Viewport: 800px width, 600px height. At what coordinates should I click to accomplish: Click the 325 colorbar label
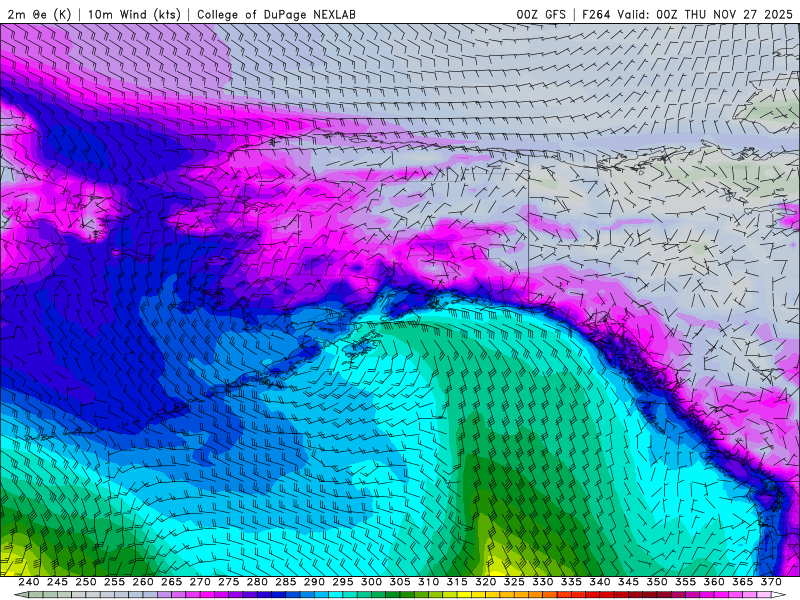click(514, 582)
